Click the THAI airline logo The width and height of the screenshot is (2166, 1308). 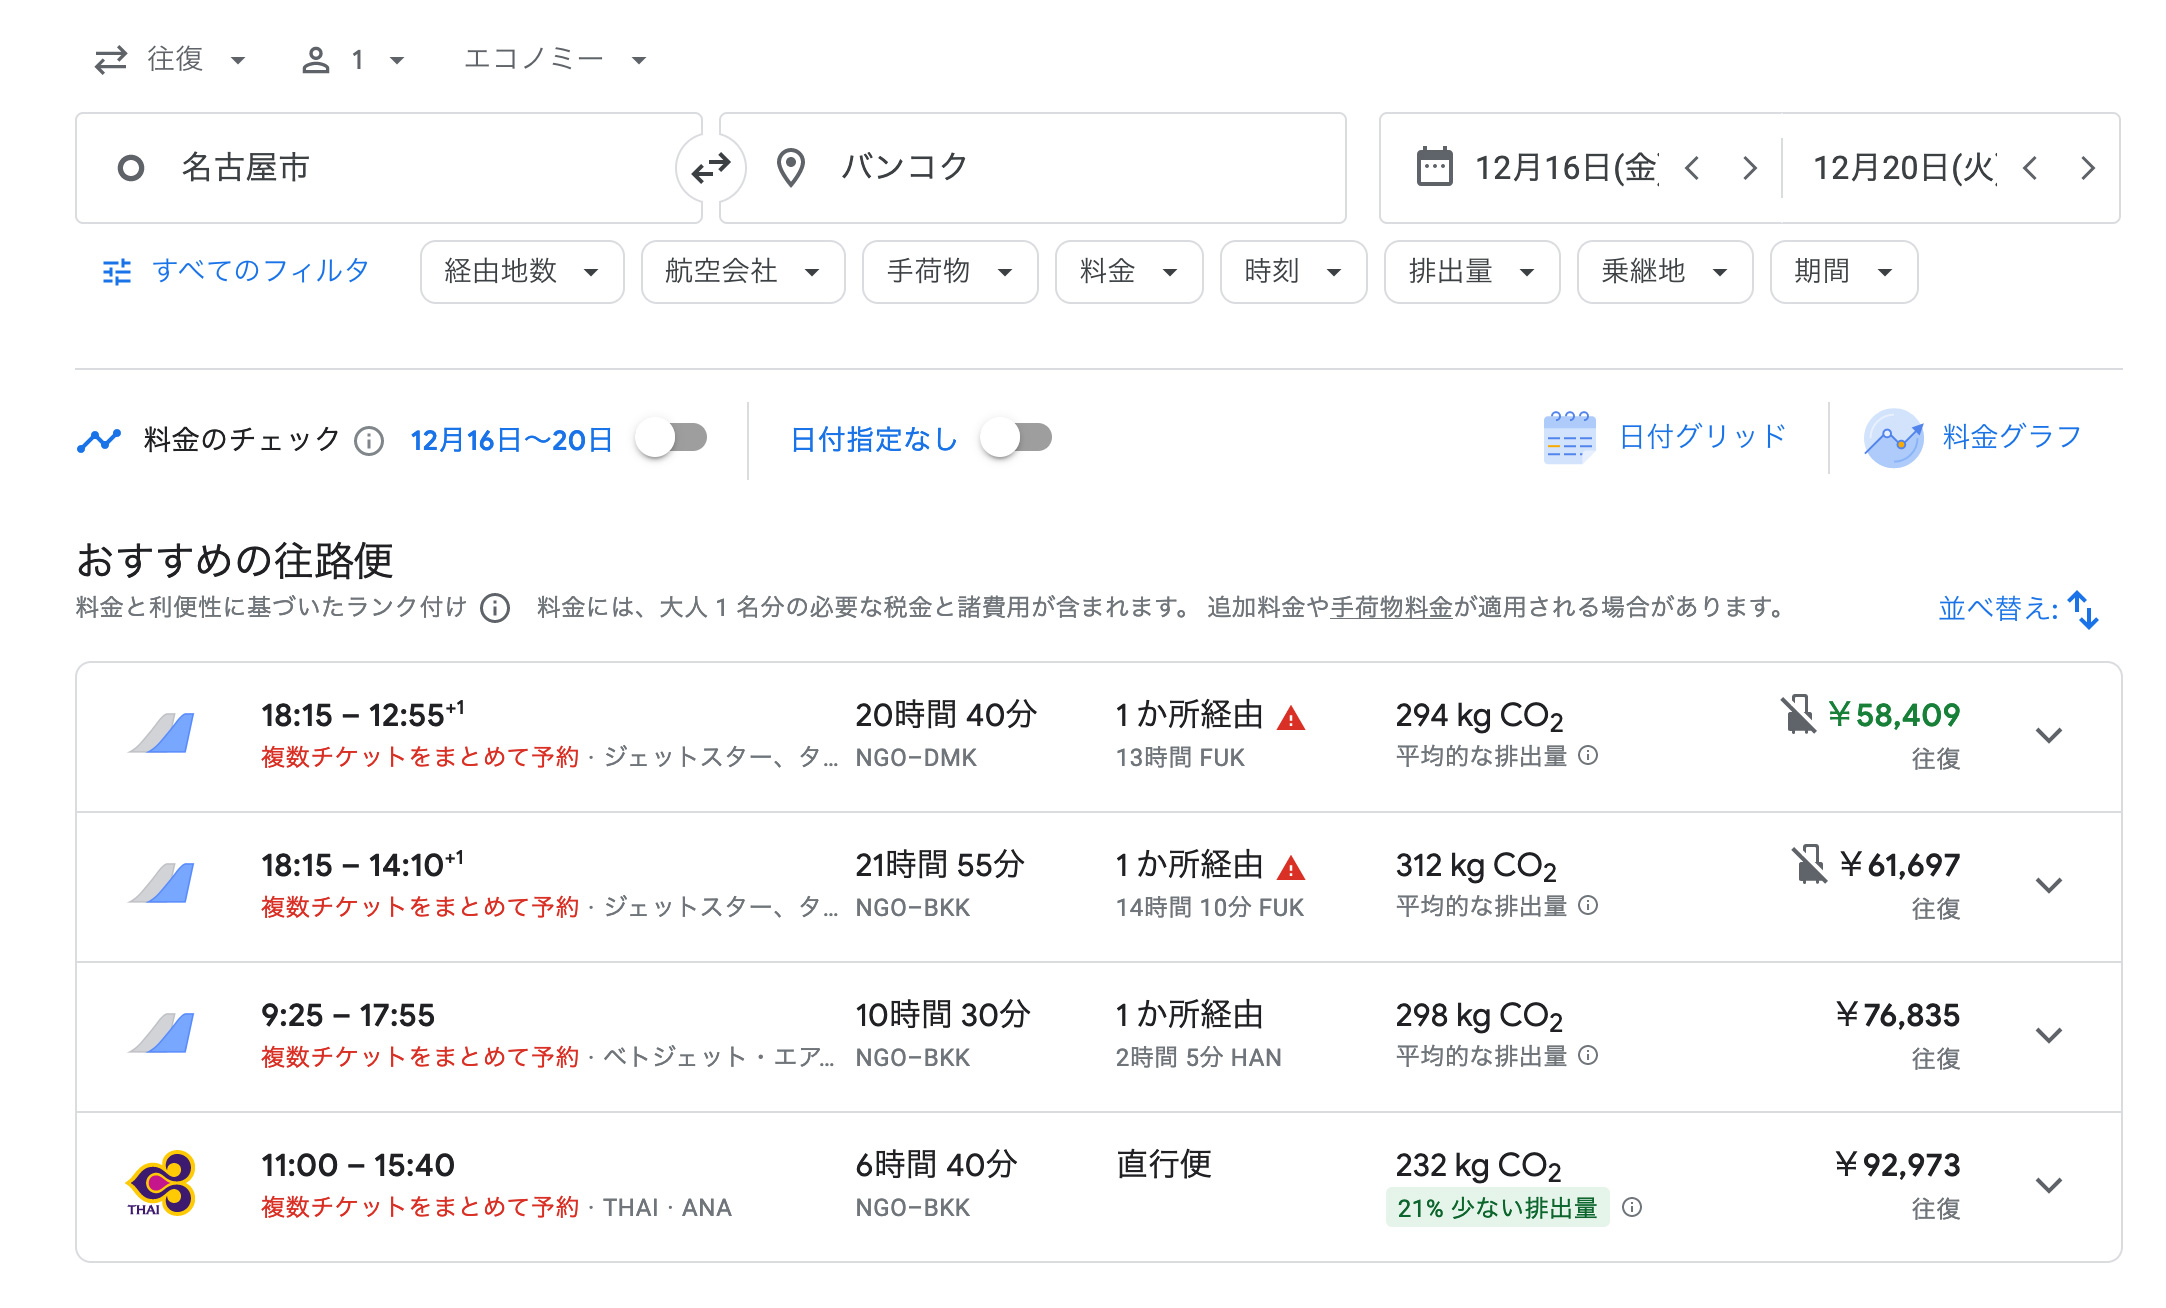tap(160, 1184)
